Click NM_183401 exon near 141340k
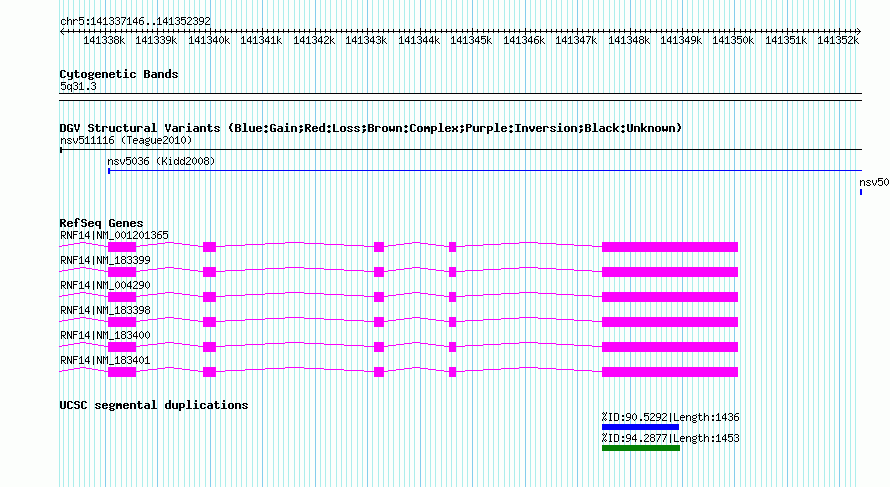This screenshot has height=487, width=890. (x=209, y=372)
